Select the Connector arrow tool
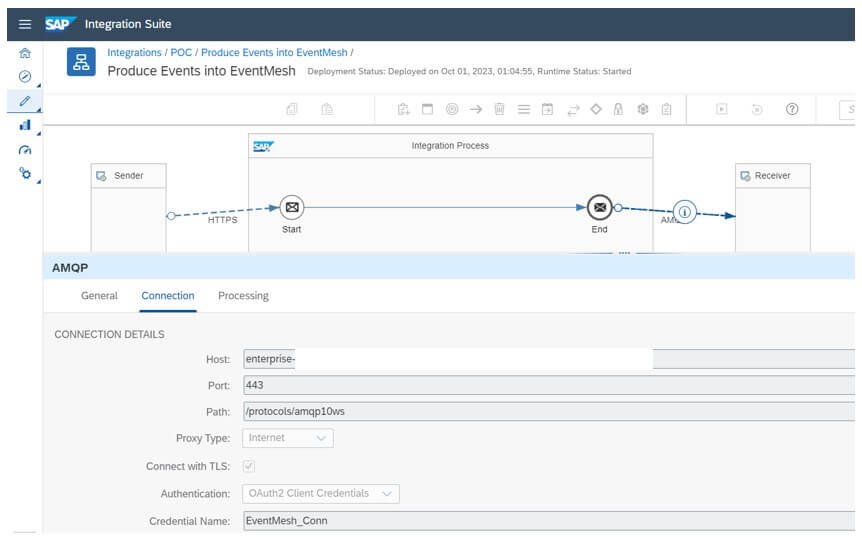This screenshot has width=862, height=537. 476,109
